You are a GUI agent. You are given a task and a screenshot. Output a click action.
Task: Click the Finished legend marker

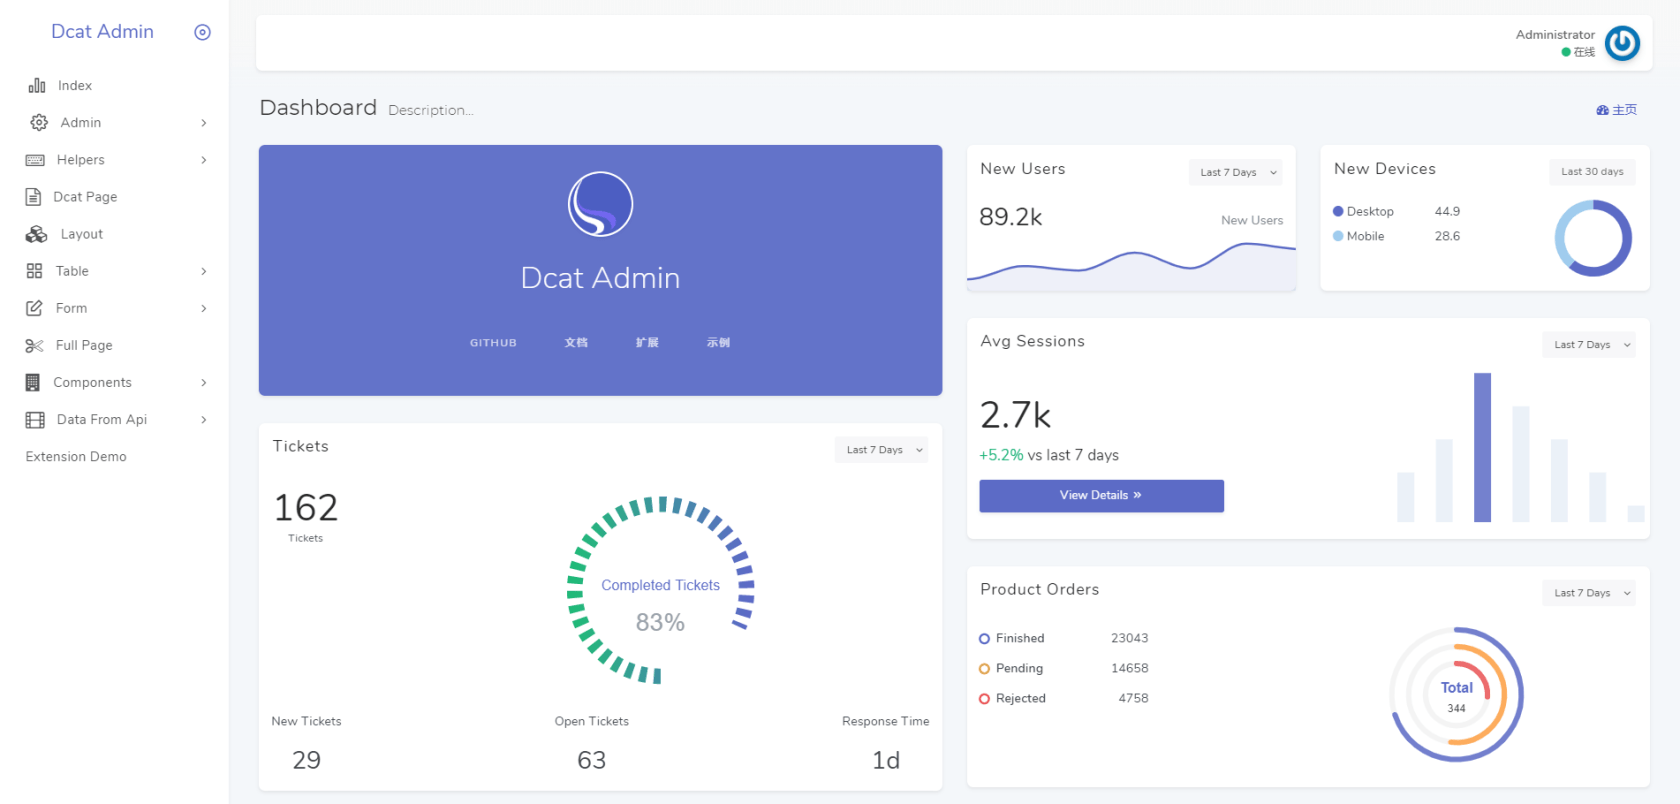coord(984,639)
